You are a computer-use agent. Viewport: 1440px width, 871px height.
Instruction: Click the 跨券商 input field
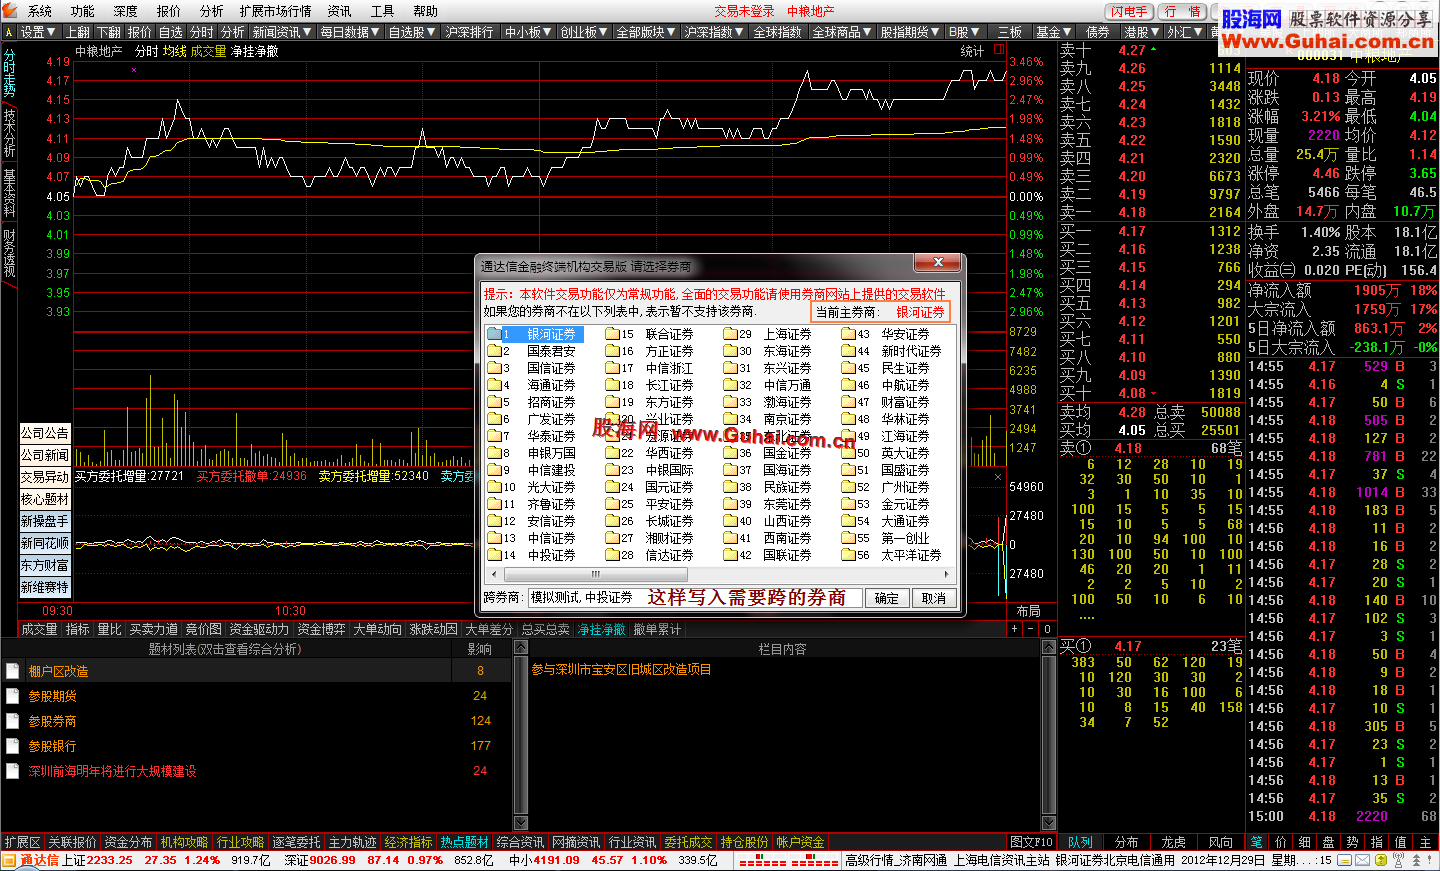coord(694,597)
